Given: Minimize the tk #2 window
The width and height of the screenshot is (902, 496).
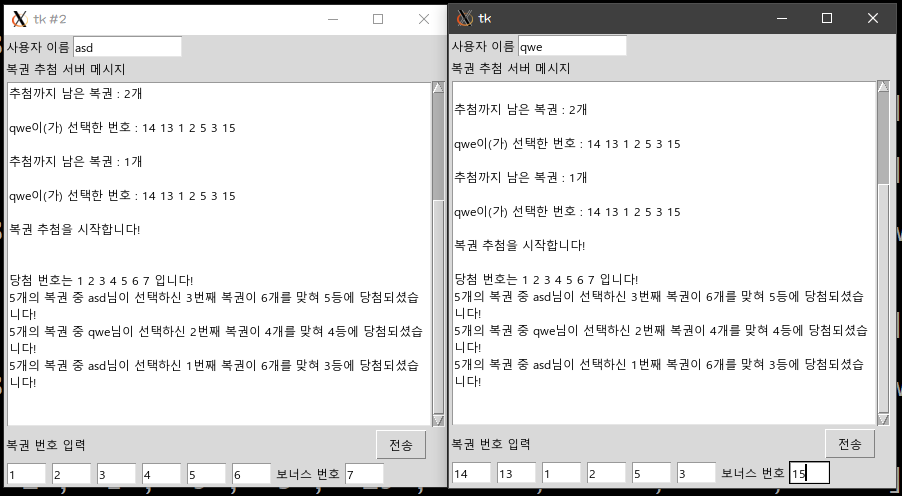Looking at the screenshot, I should (333, 19).
